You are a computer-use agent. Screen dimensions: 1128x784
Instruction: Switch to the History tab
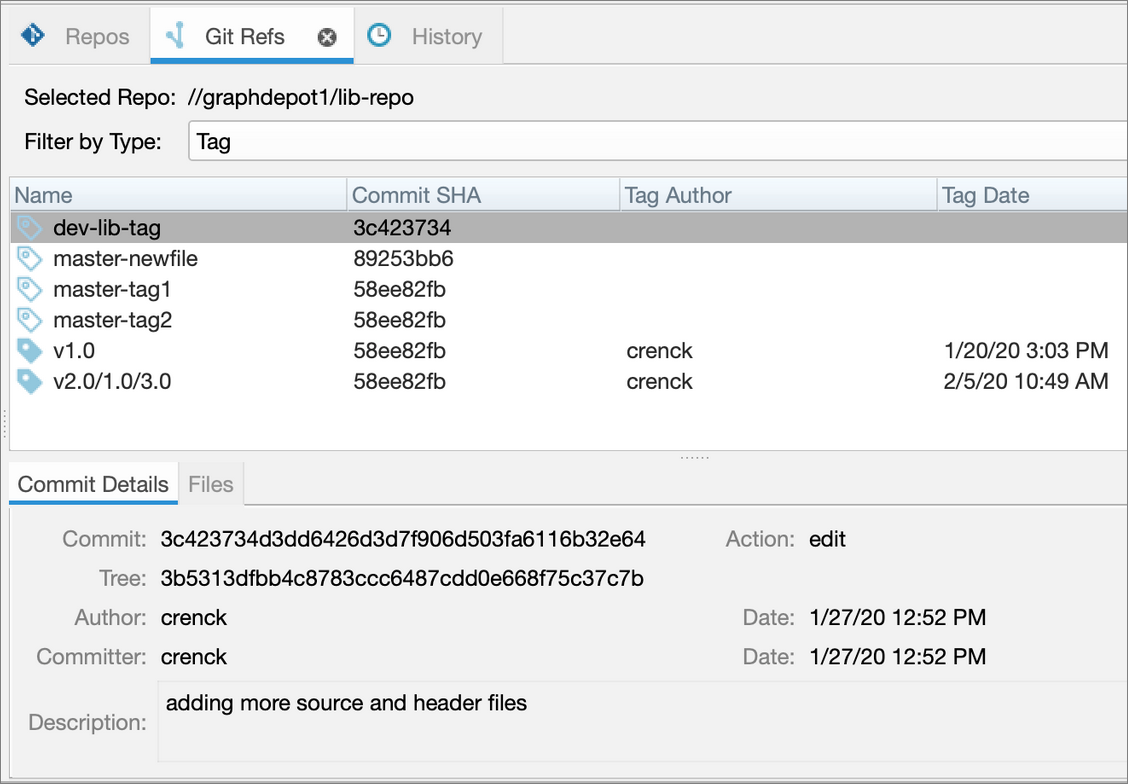[x=446, y=37]
